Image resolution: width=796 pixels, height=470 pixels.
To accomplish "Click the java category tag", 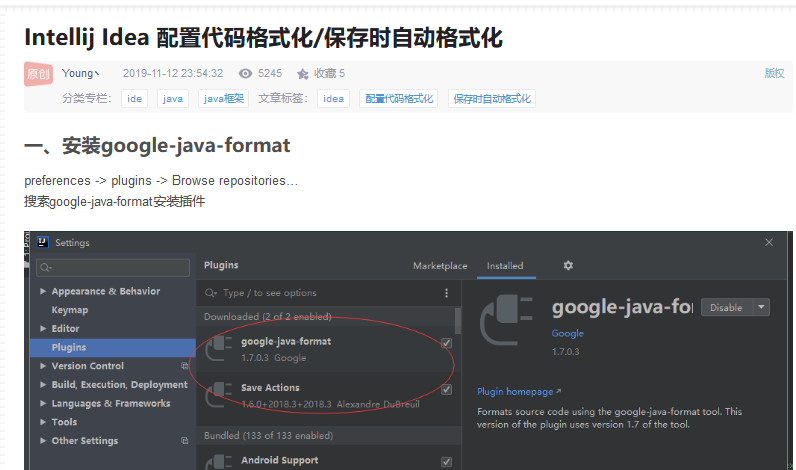I will pos(173,98).
